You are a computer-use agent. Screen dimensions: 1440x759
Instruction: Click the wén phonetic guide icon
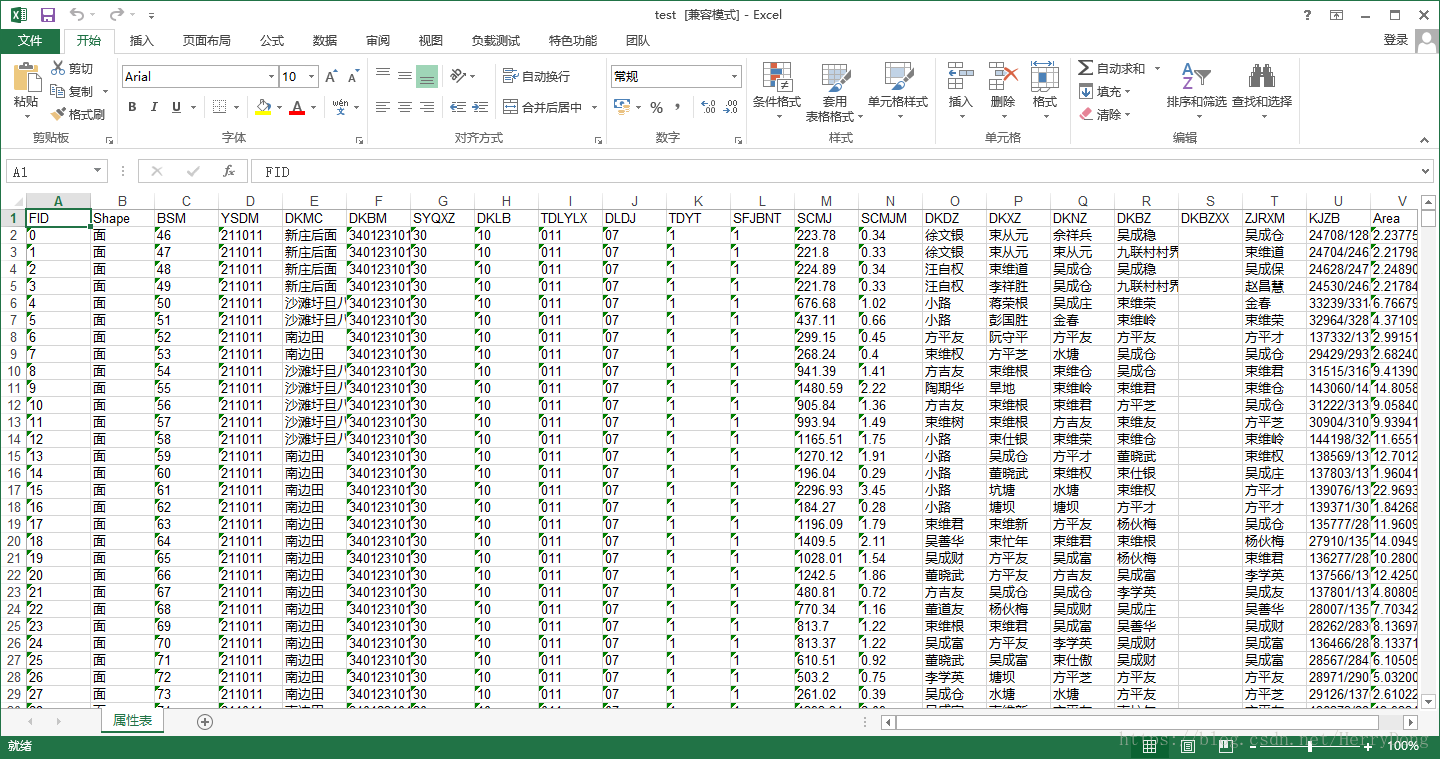coord(340,107)
